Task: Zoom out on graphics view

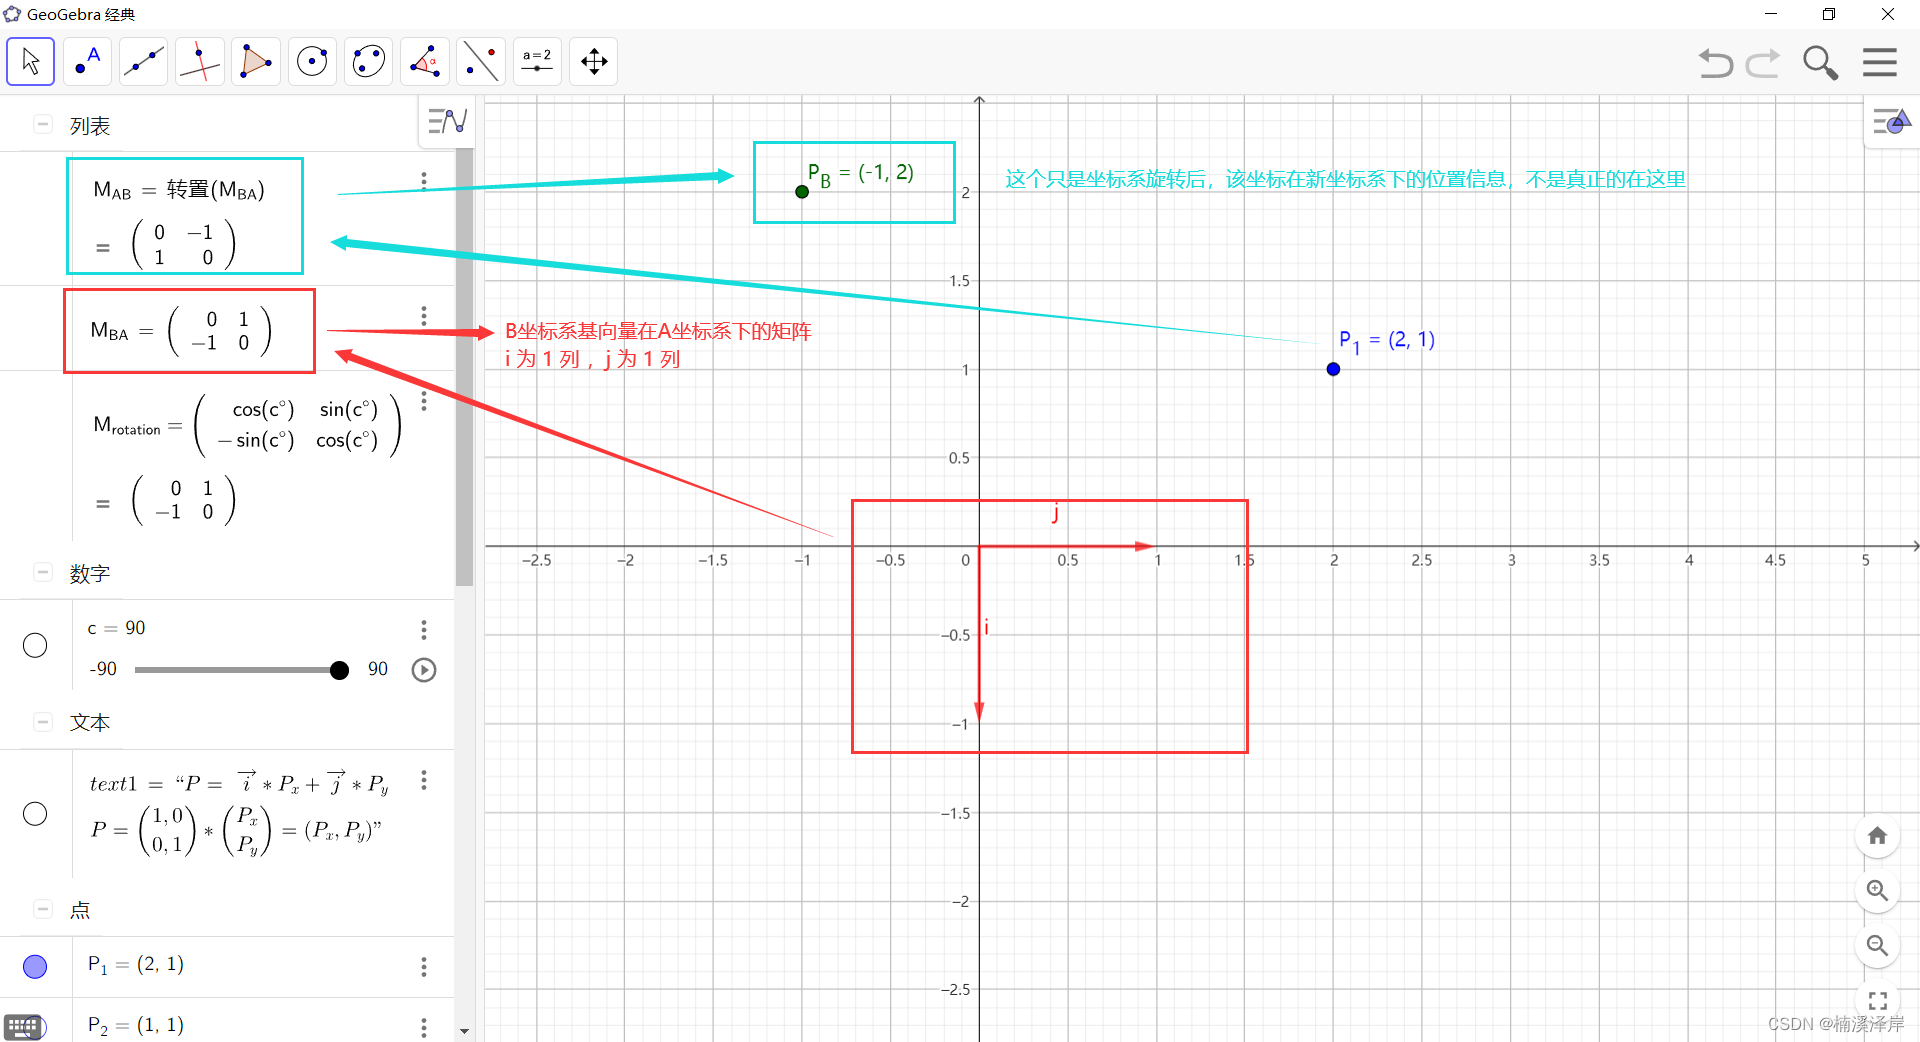Action: click(1877, 945)
